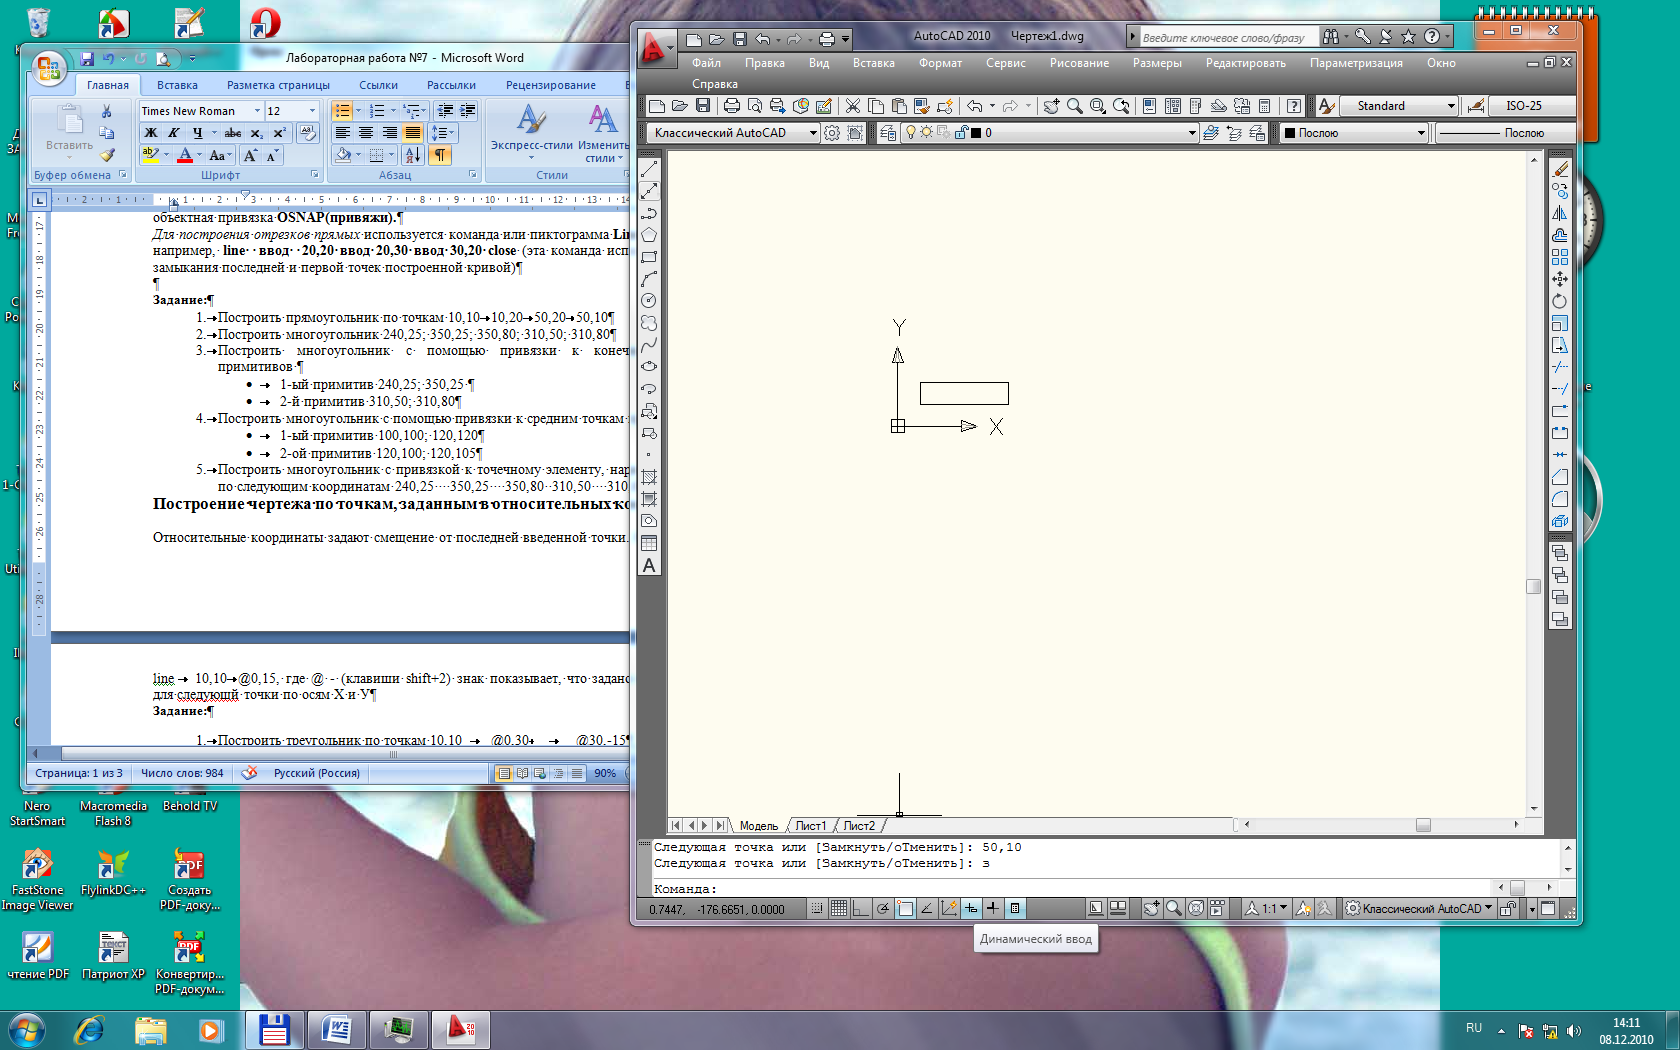Screen dimensions: 1680x1050
Task: Click the Zoom realtime magnifier icon
Action: pos(1075,106)
